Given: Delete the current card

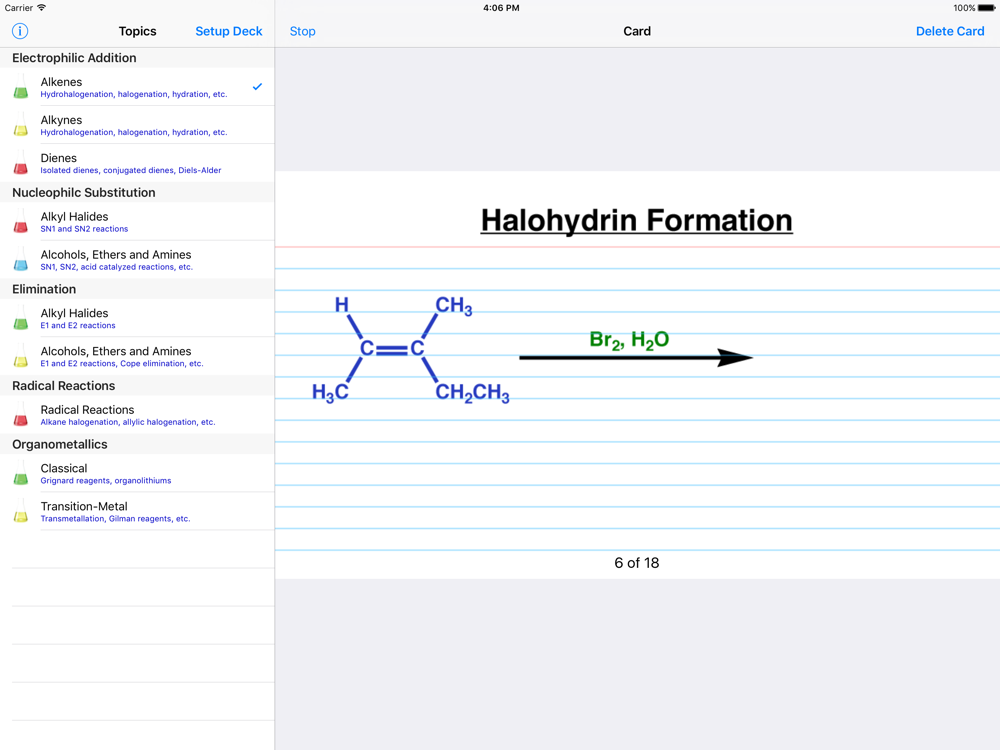Looking at the screenshot, I should pos(949,31).
